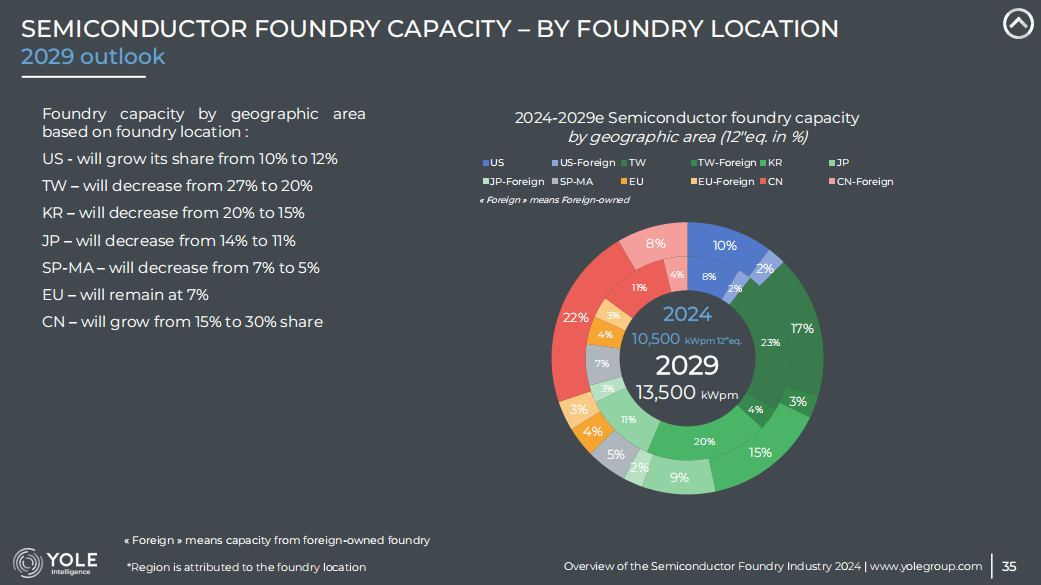
Task: Select the EU-Foreign legend entry
Action: (x=722, y=181)
